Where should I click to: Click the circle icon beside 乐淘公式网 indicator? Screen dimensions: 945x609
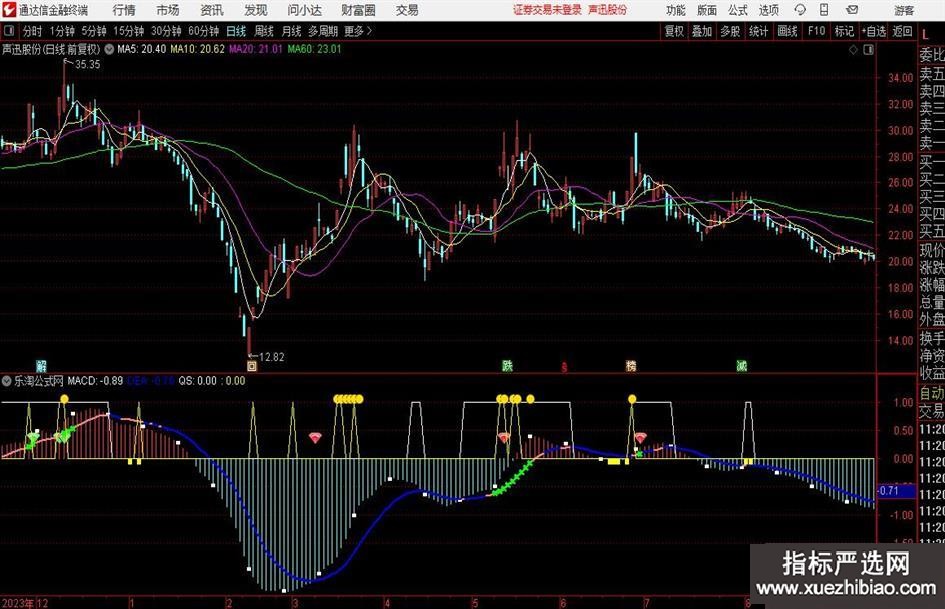point(7,381)
